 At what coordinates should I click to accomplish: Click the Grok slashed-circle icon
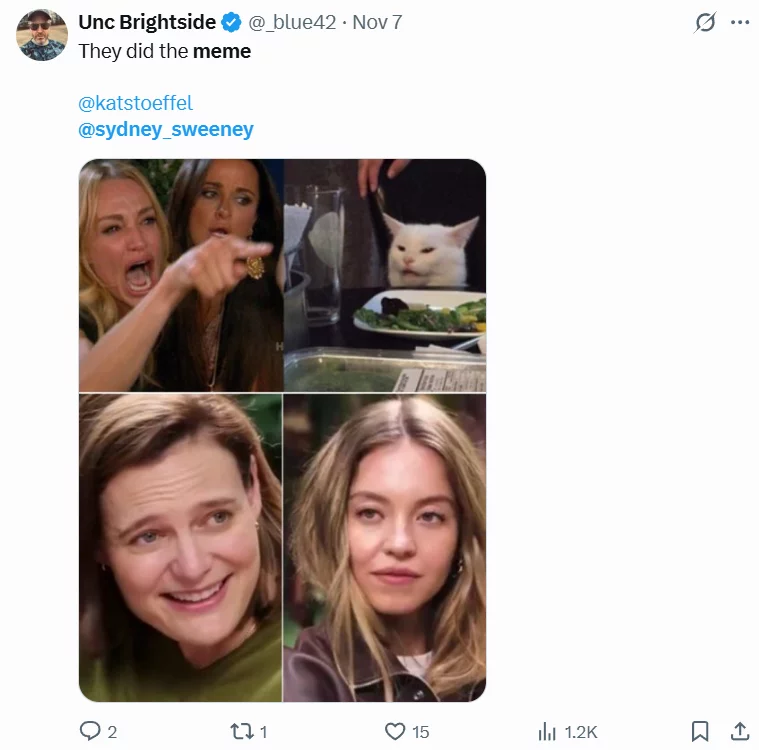pos(705,23)
